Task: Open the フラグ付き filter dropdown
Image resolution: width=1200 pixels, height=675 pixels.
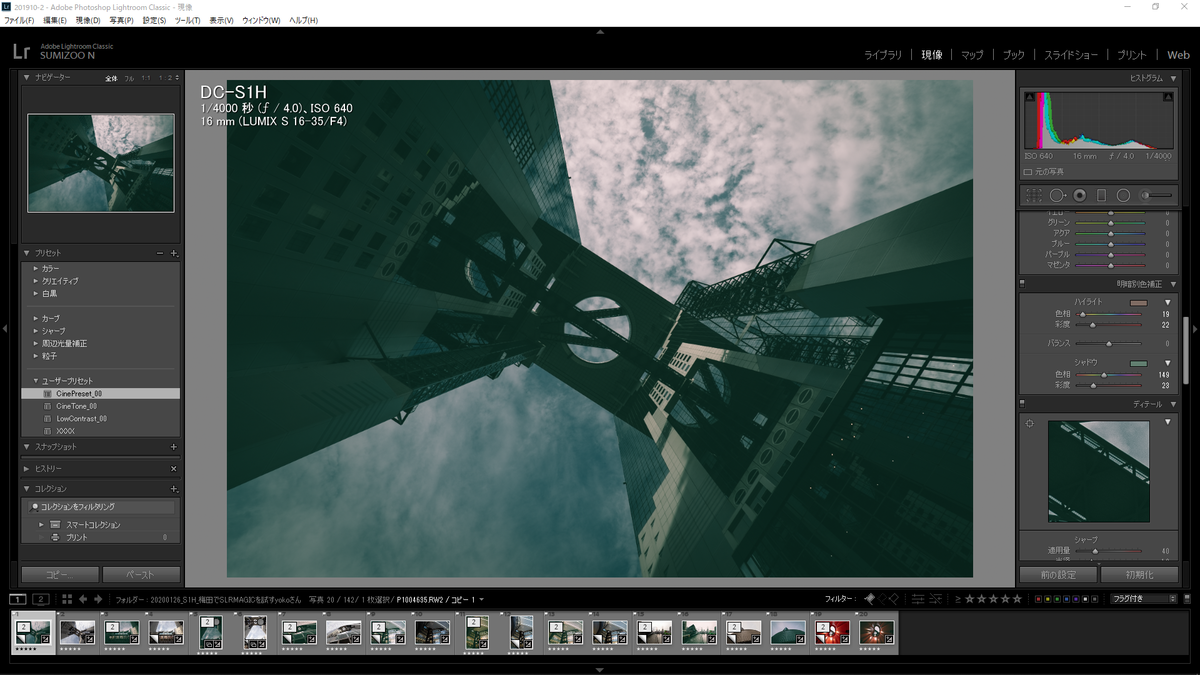Action: pos(1145,599)
